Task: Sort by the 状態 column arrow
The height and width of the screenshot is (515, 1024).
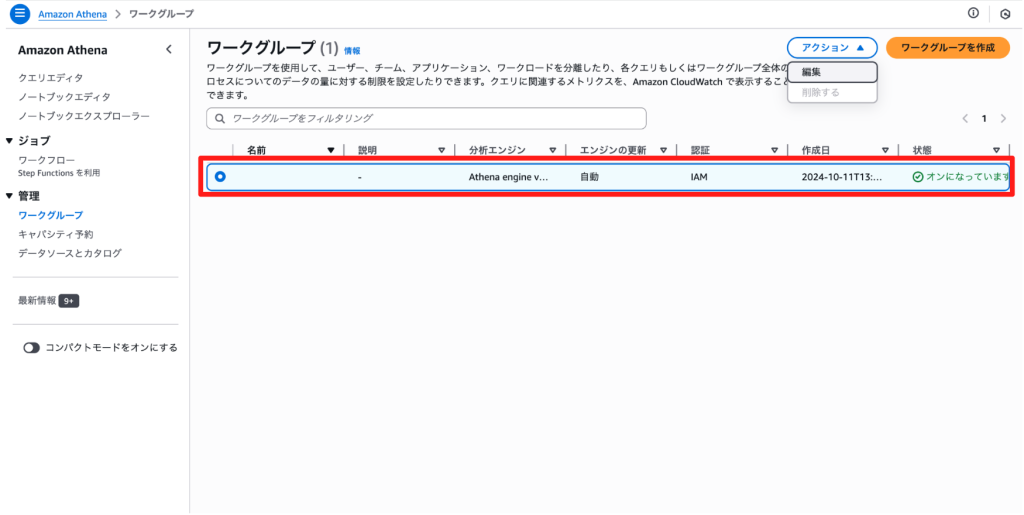Action: pyautogui.click(x=997, y=150)
